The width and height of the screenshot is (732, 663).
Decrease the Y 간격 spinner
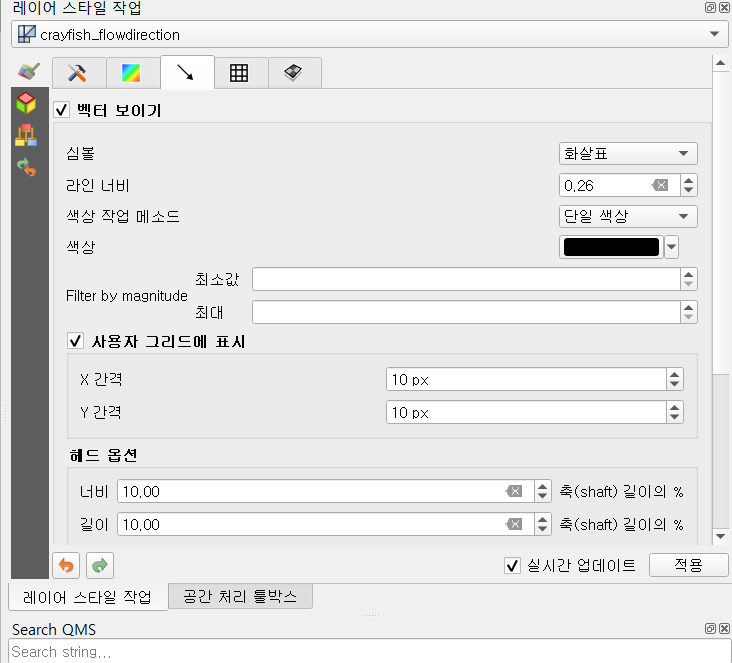click(675, 417)
